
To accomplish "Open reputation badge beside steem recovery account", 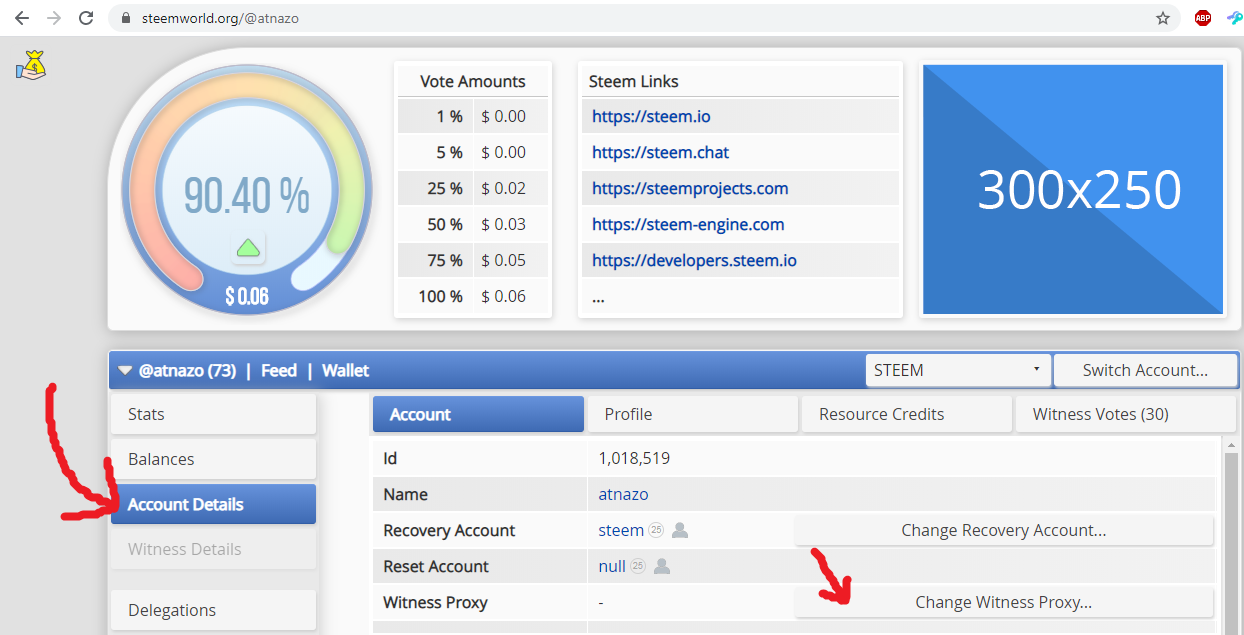I will point(656,530).
